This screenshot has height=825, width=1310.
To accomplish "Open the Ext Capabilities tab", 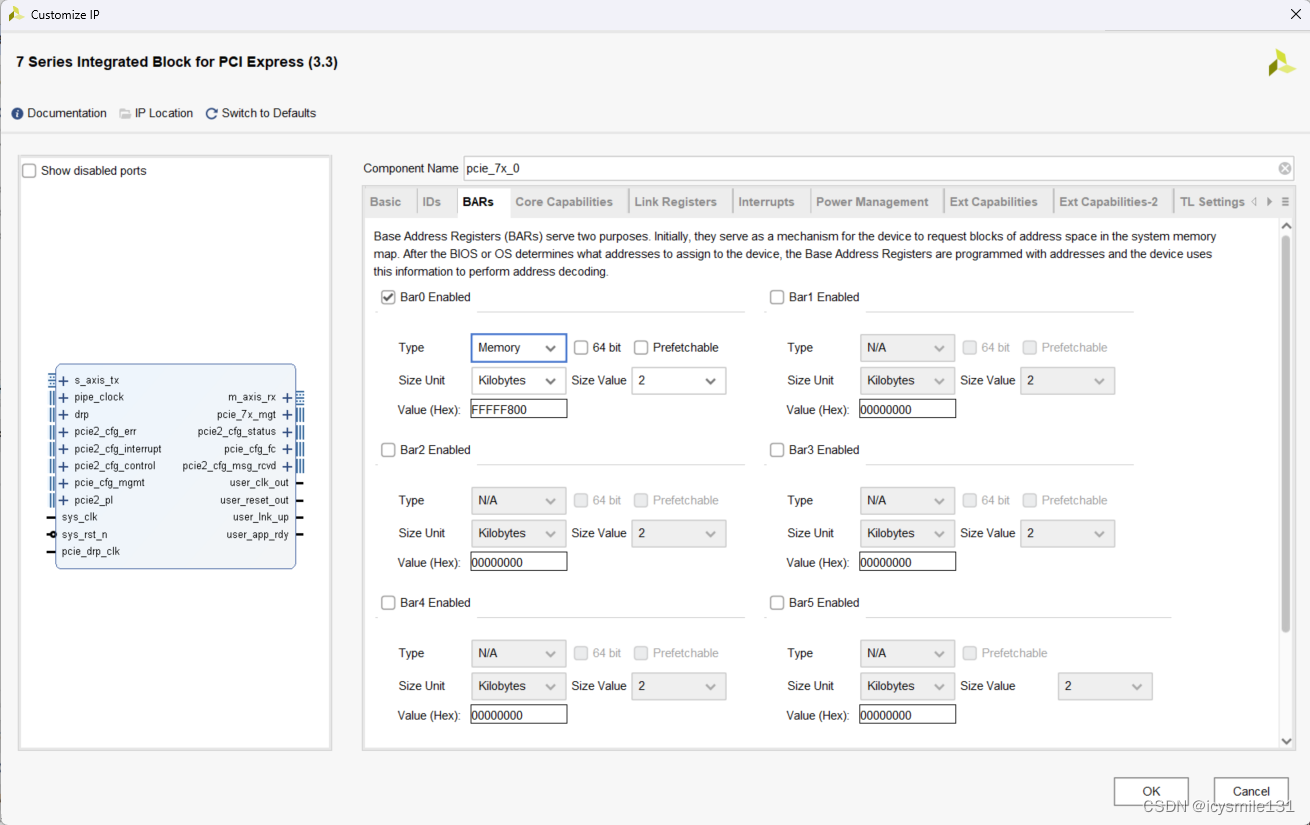I will [993, 202].
